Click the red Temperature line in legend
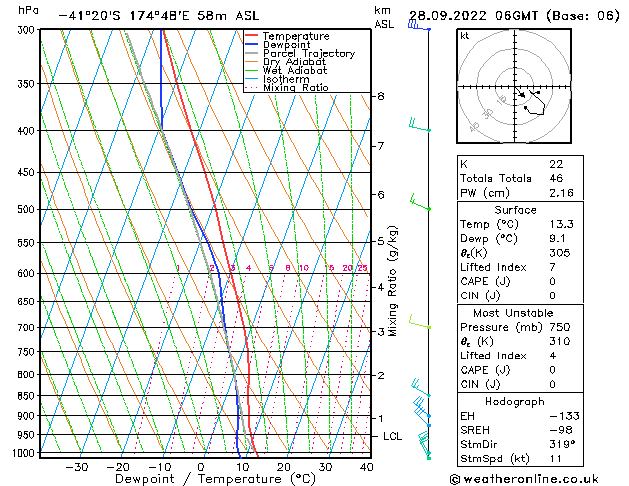 click(x=252, y=36)
